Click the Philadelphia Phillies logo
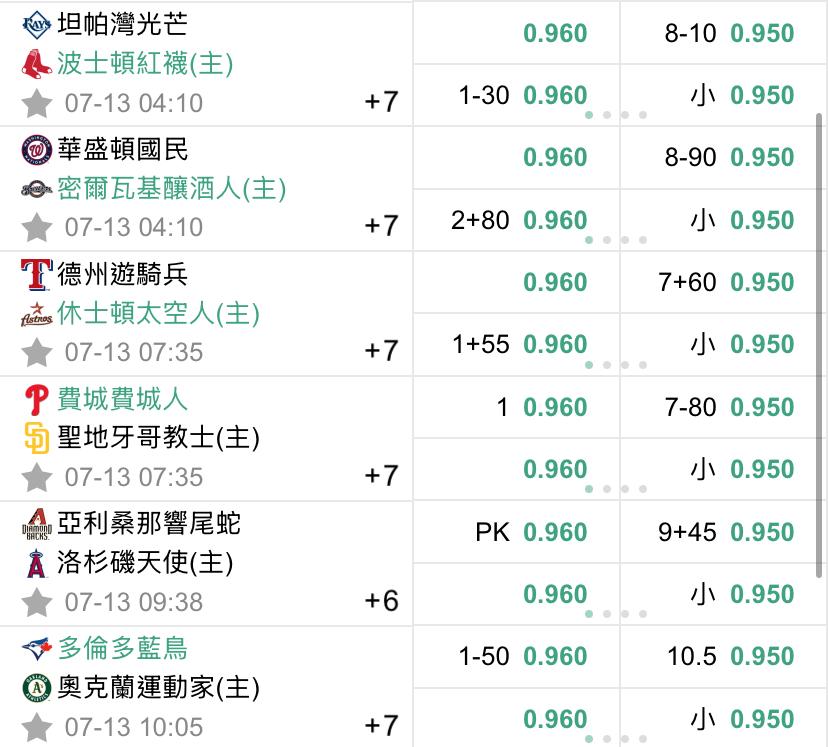Viewport: 828px width, 747px height. tap(37, 400)
